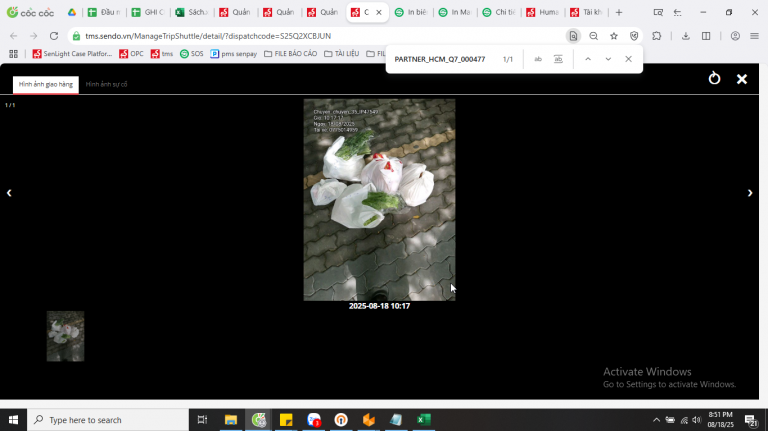
Task: Go forward in browser history
Action: point(33,36)
